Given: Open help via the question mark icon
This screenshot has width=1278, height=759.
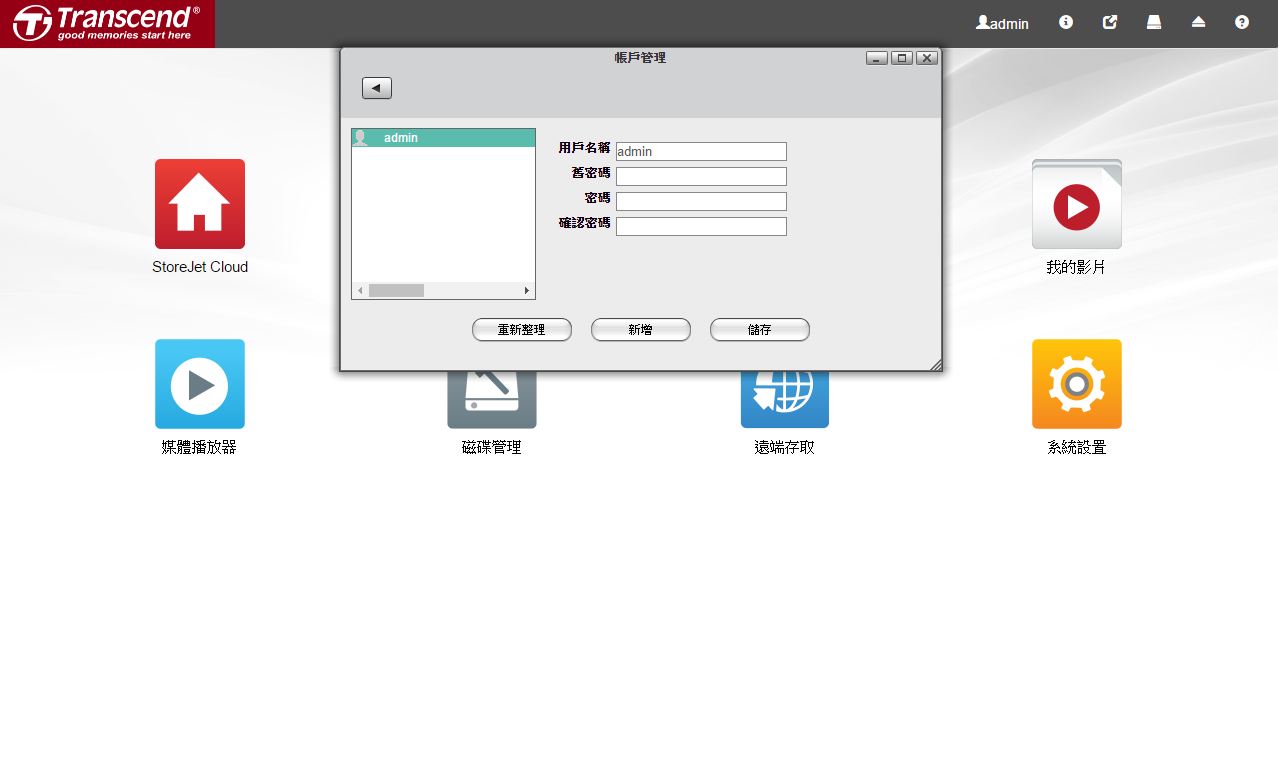Looking at the screenshot, I should coord(1242,22).
